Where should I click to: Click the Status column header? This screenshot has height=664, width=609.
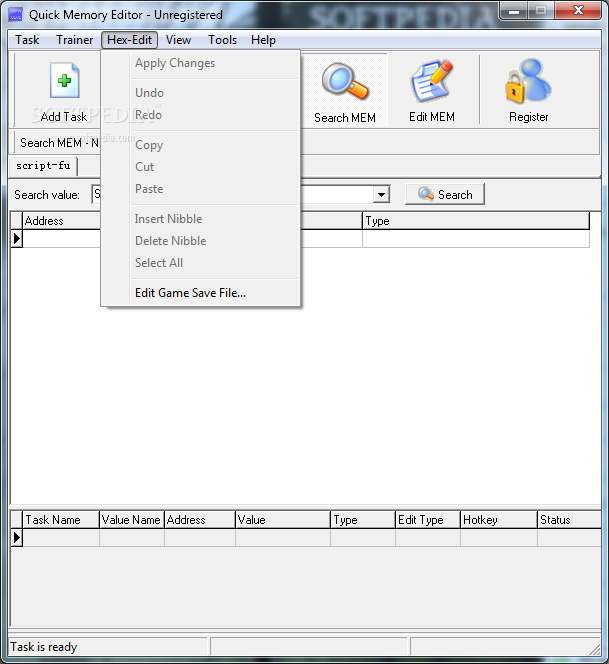click(569, 520)
